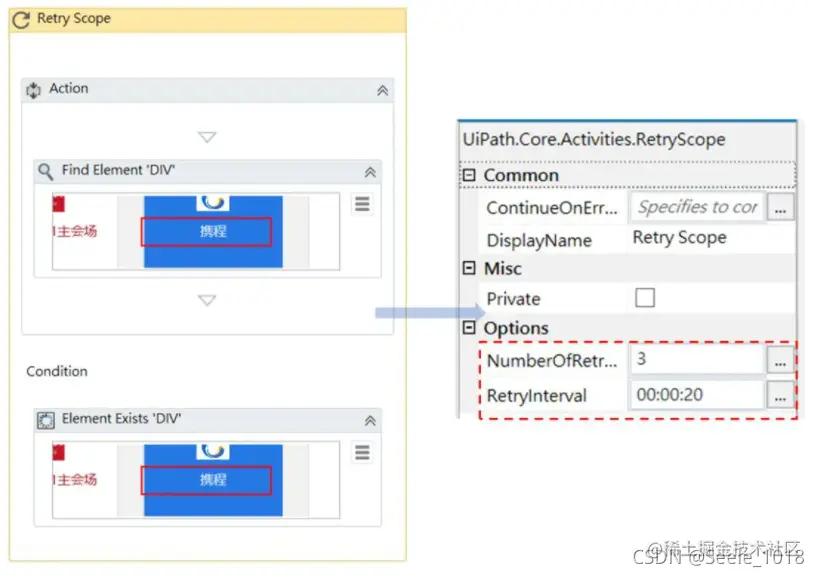
Task: Collapse the Element Exists 'DIV' activity
Action: click(x=370, y=421)
